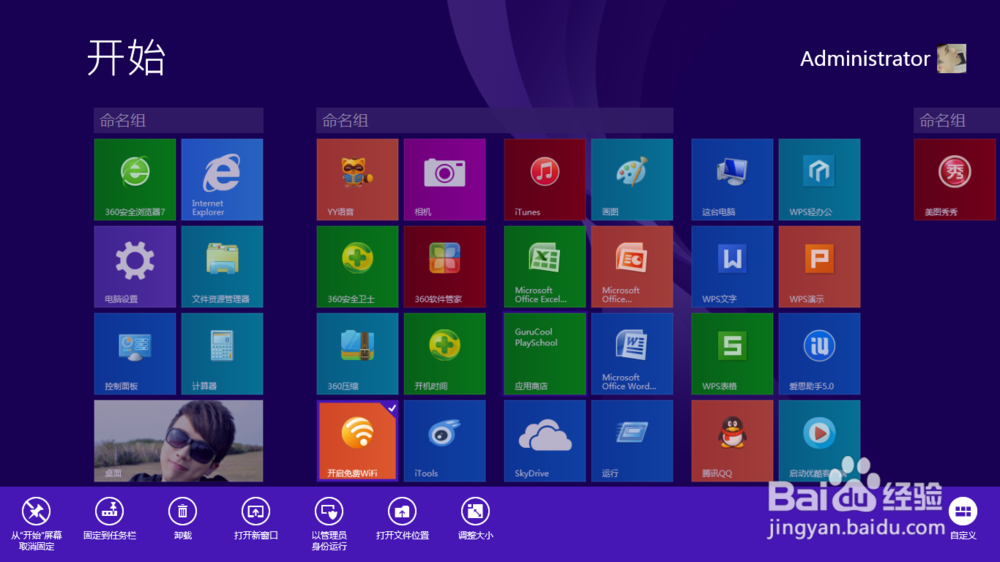Open the 开机时间 tile
Image resolution: width=1000 pixels, height=562 pixels.
445,354
